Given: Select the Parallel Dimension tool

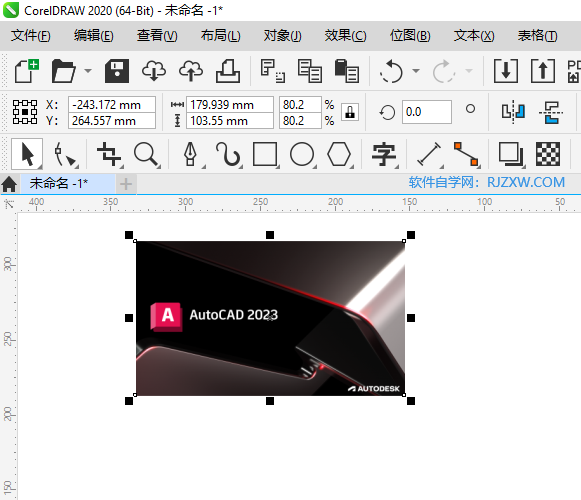Looking at the screenshot, I should click(429, 154).
